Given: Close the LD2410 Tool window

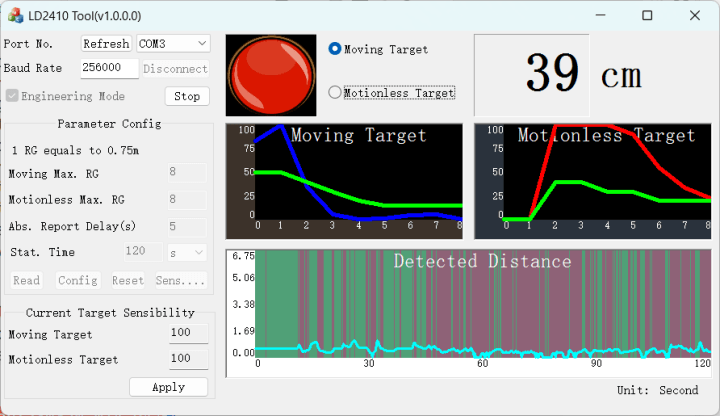Looking at the screenshot, I should pyautogui.click(x=695, y=15).
